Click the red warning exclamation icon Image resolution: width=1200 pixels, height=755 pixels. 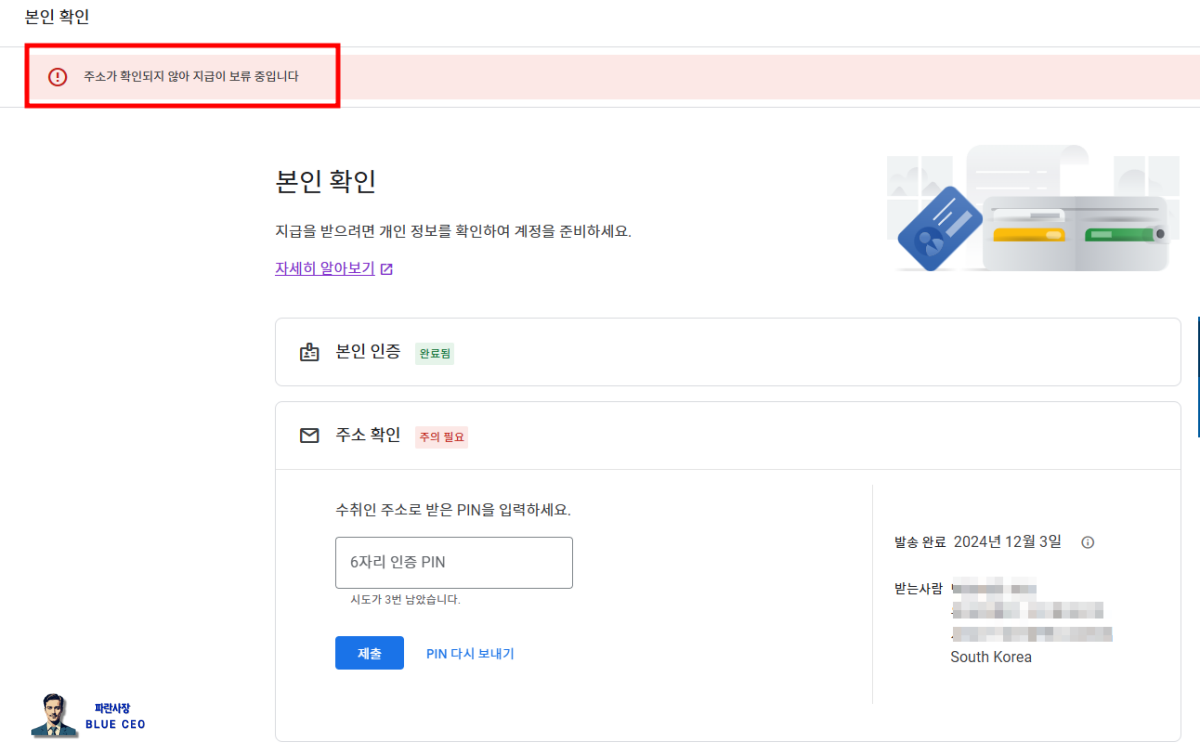coord(55,76)
